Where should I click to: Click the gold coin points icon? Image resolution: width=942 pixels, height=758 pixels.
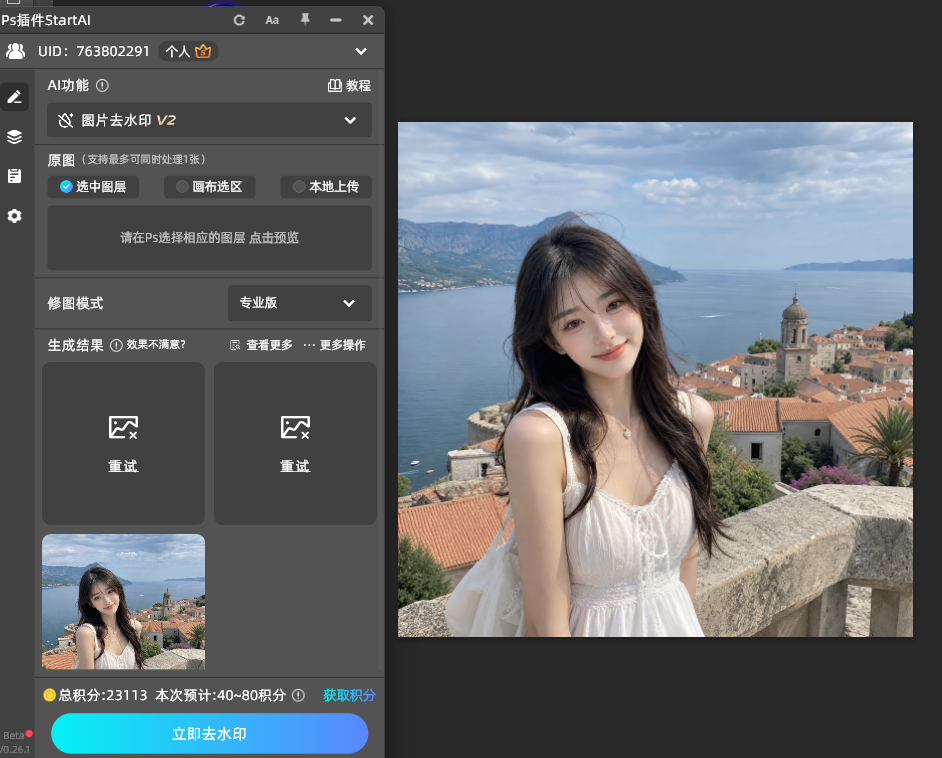[49, 695]
